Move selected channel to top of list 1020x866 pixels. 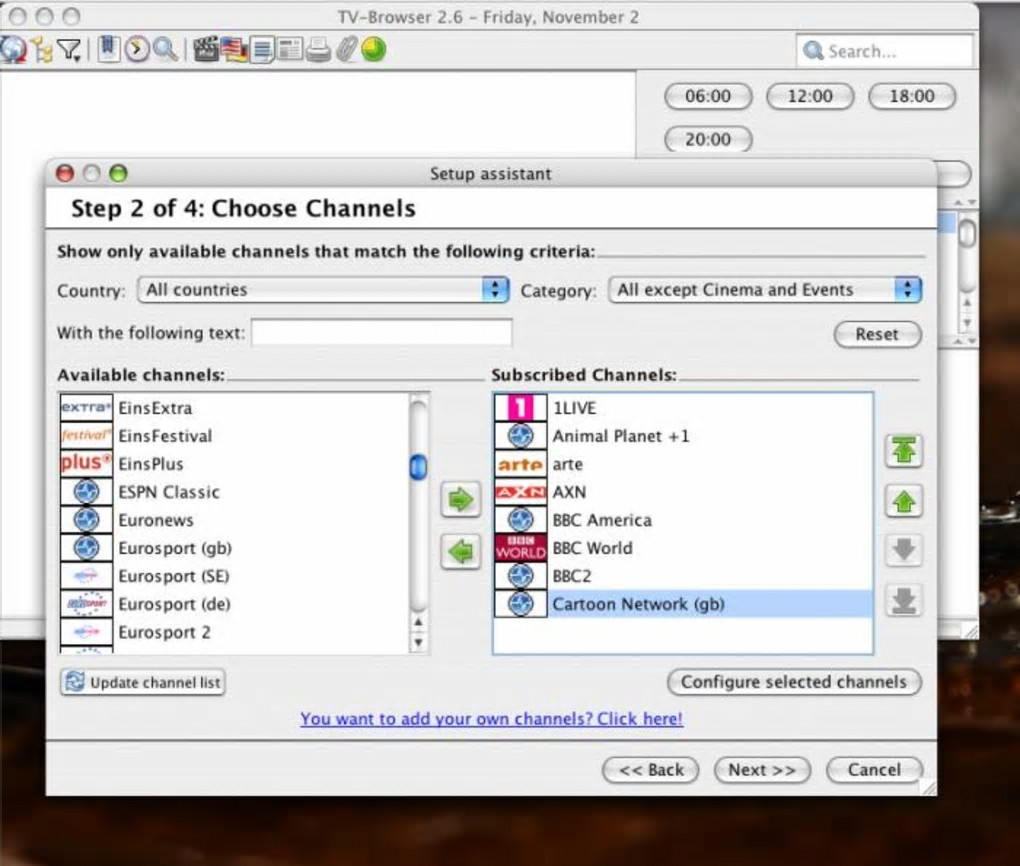(x=904, y=450)
